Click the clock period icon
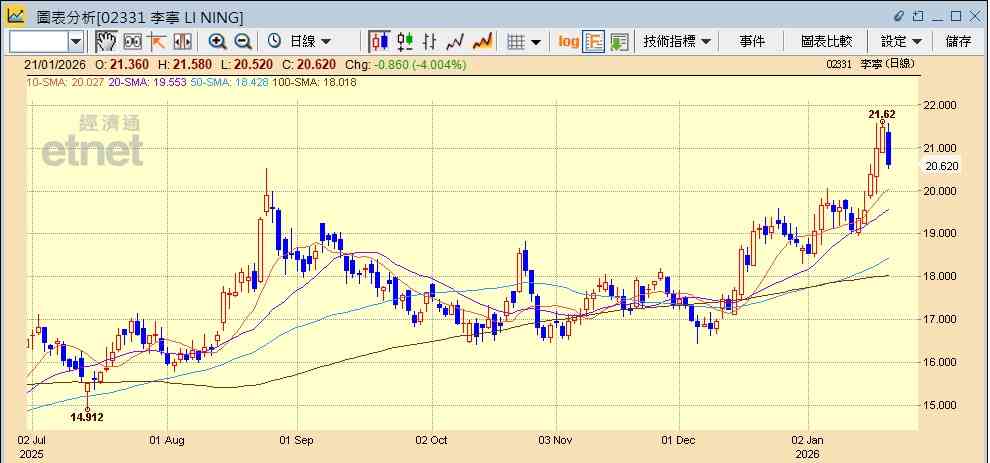This screenshot has height=463, width=990. 275,42
